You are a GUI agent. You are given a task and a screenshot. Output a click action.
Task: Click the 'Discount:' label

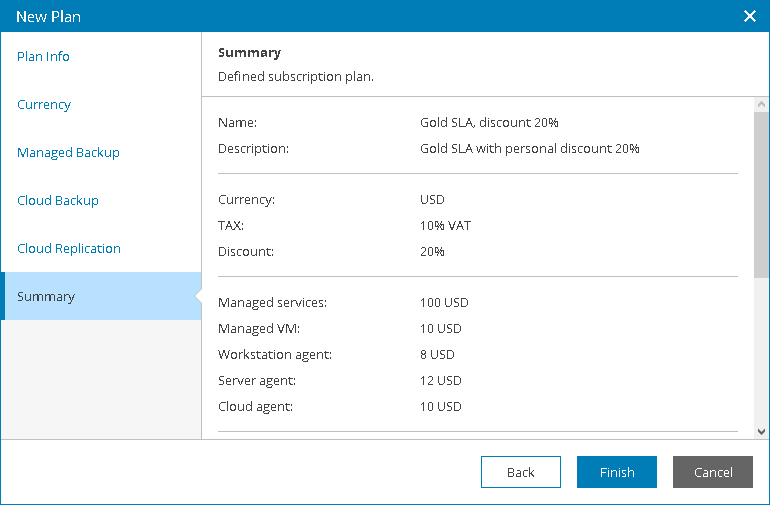[246, 252]
